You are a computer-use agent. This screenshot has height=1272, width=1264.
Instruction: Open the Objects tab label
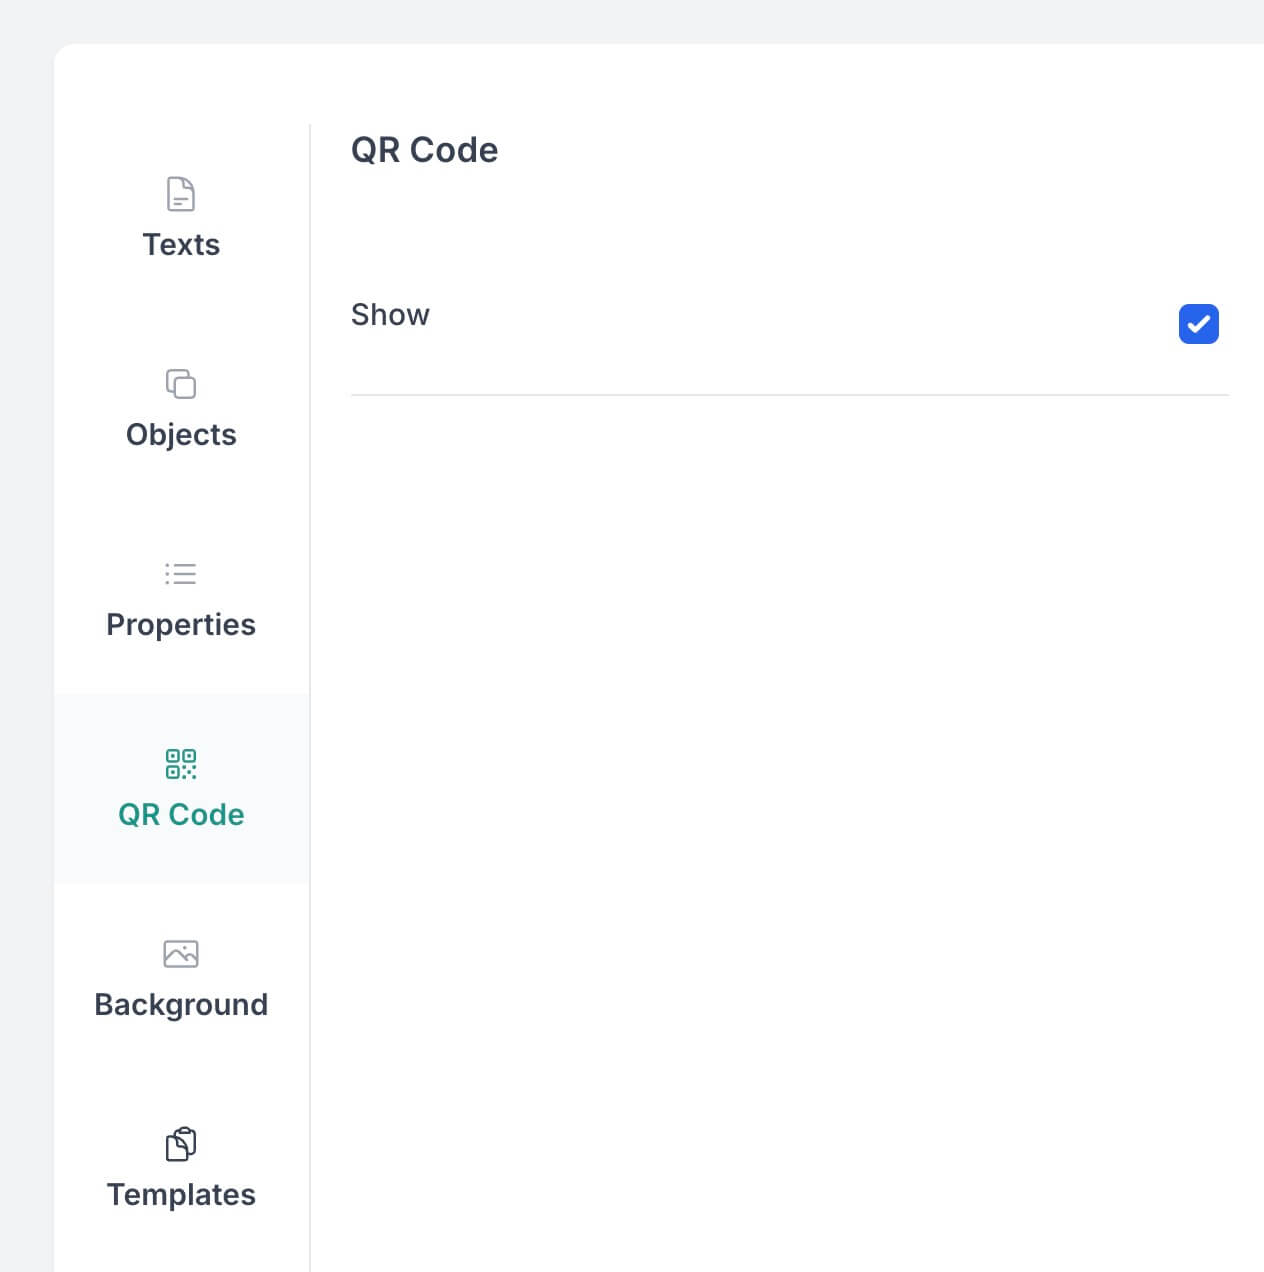[x=181, y=435]
